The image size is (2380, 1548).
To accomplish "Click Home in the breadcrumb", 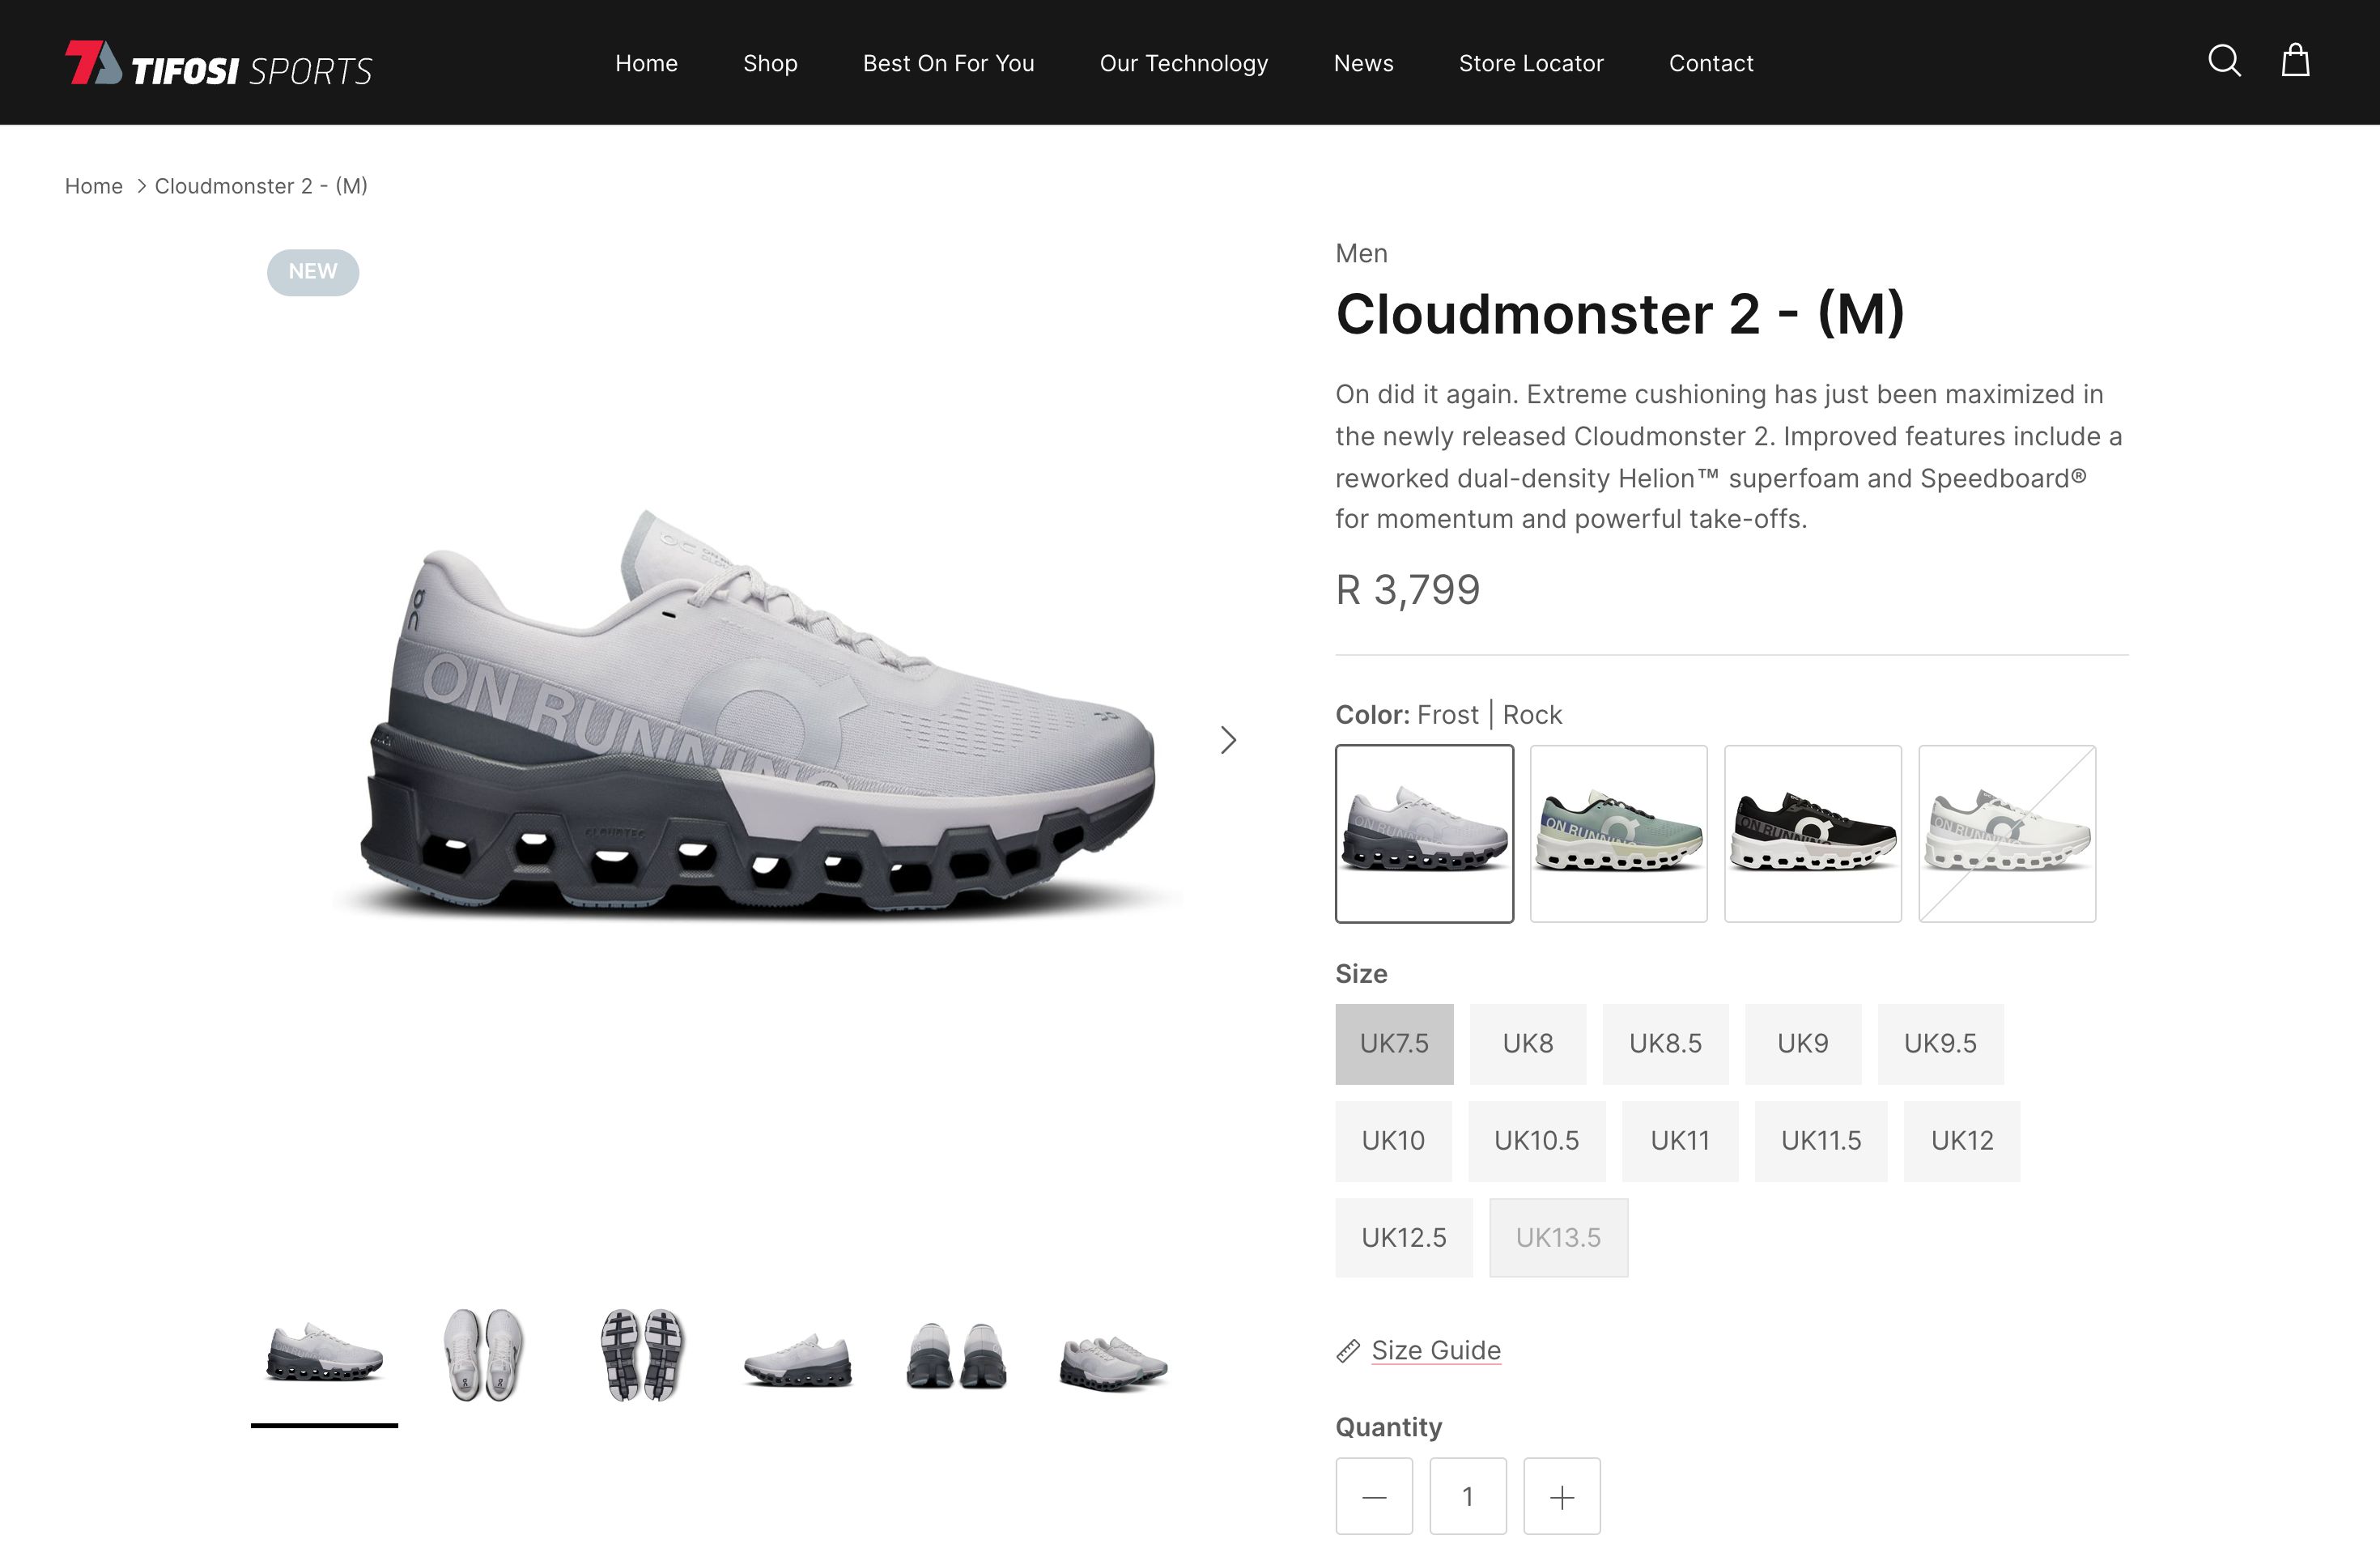I will coord(94,186).
